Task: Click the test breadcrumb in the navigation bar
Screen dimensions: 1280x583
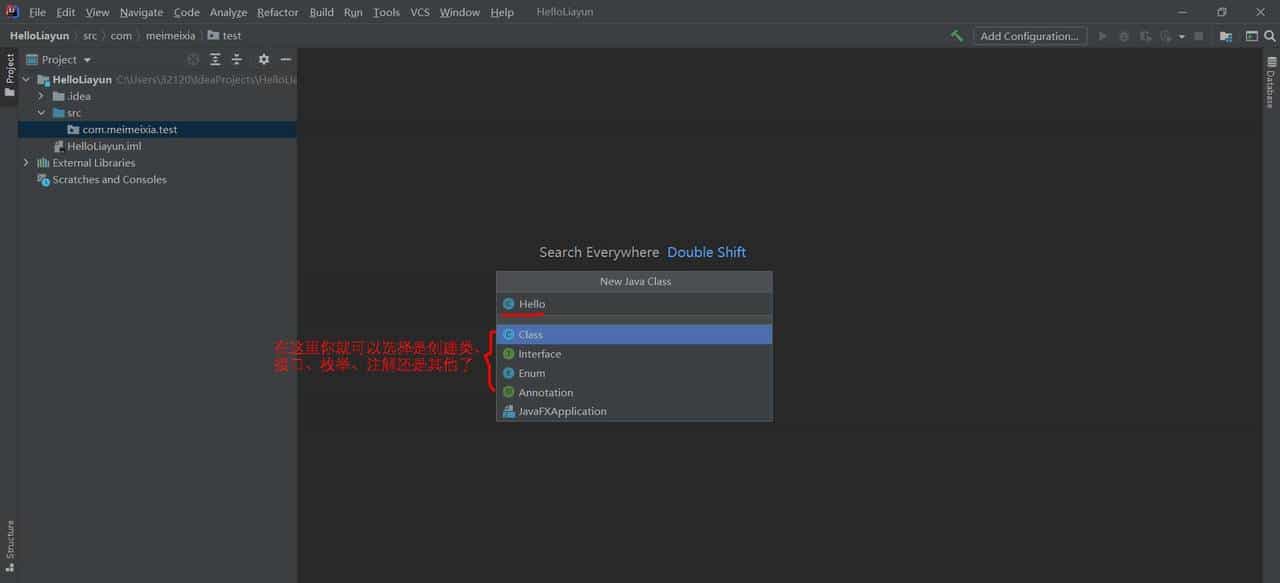Action: click(x=230, y=35)
